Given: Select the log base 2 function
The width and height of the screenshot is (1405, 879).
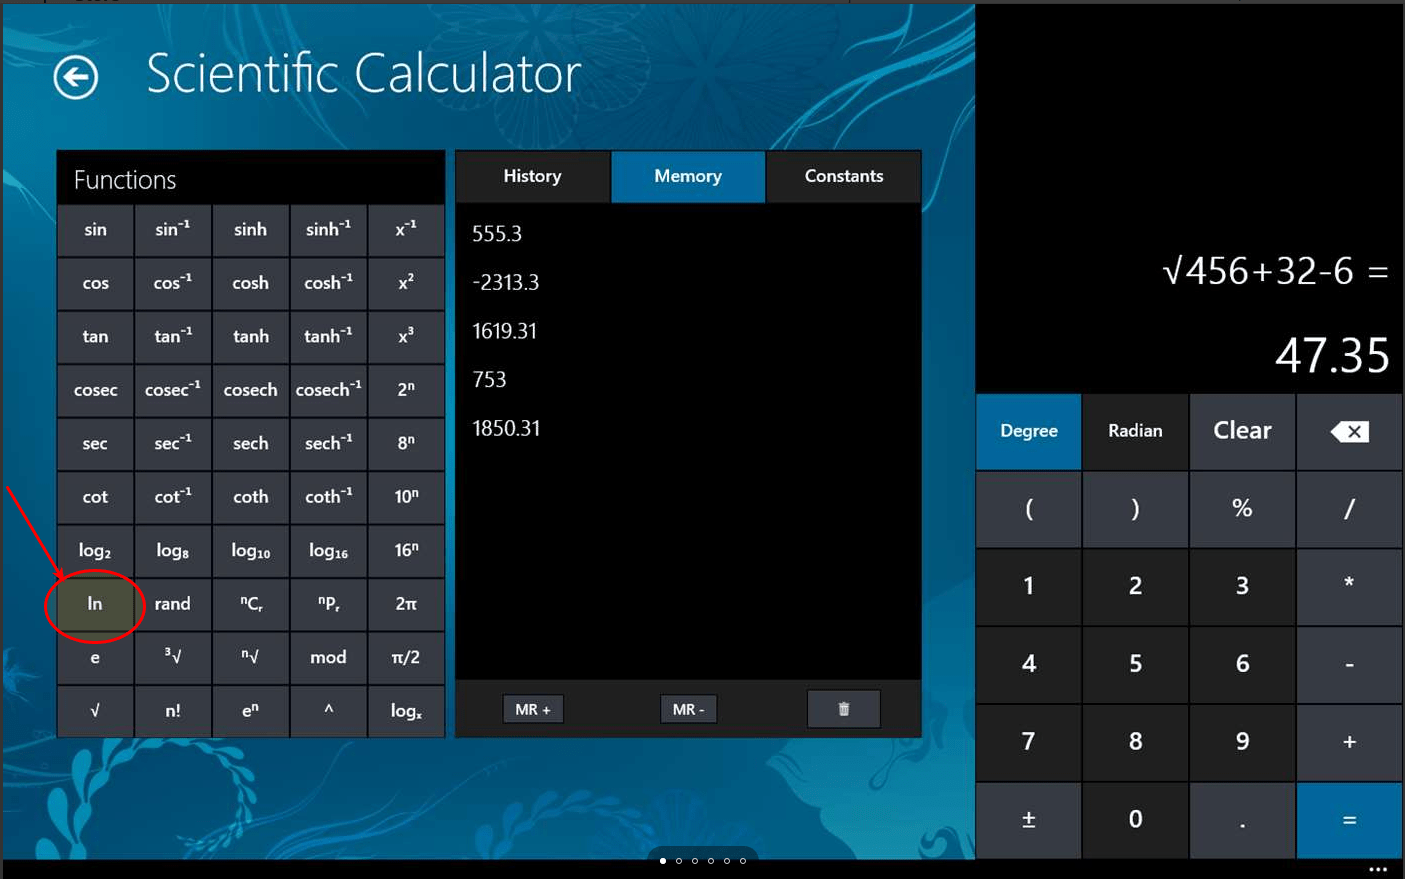Looking at the screenshot, I should click(95, 550).
